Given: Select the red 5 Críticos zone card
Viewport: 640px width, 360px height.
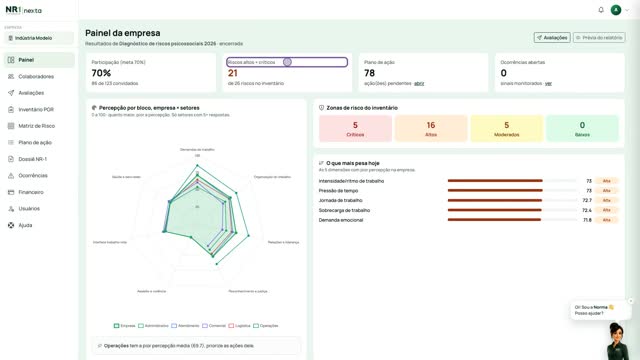Looking at the screenshot, I should tap(355, 129).
